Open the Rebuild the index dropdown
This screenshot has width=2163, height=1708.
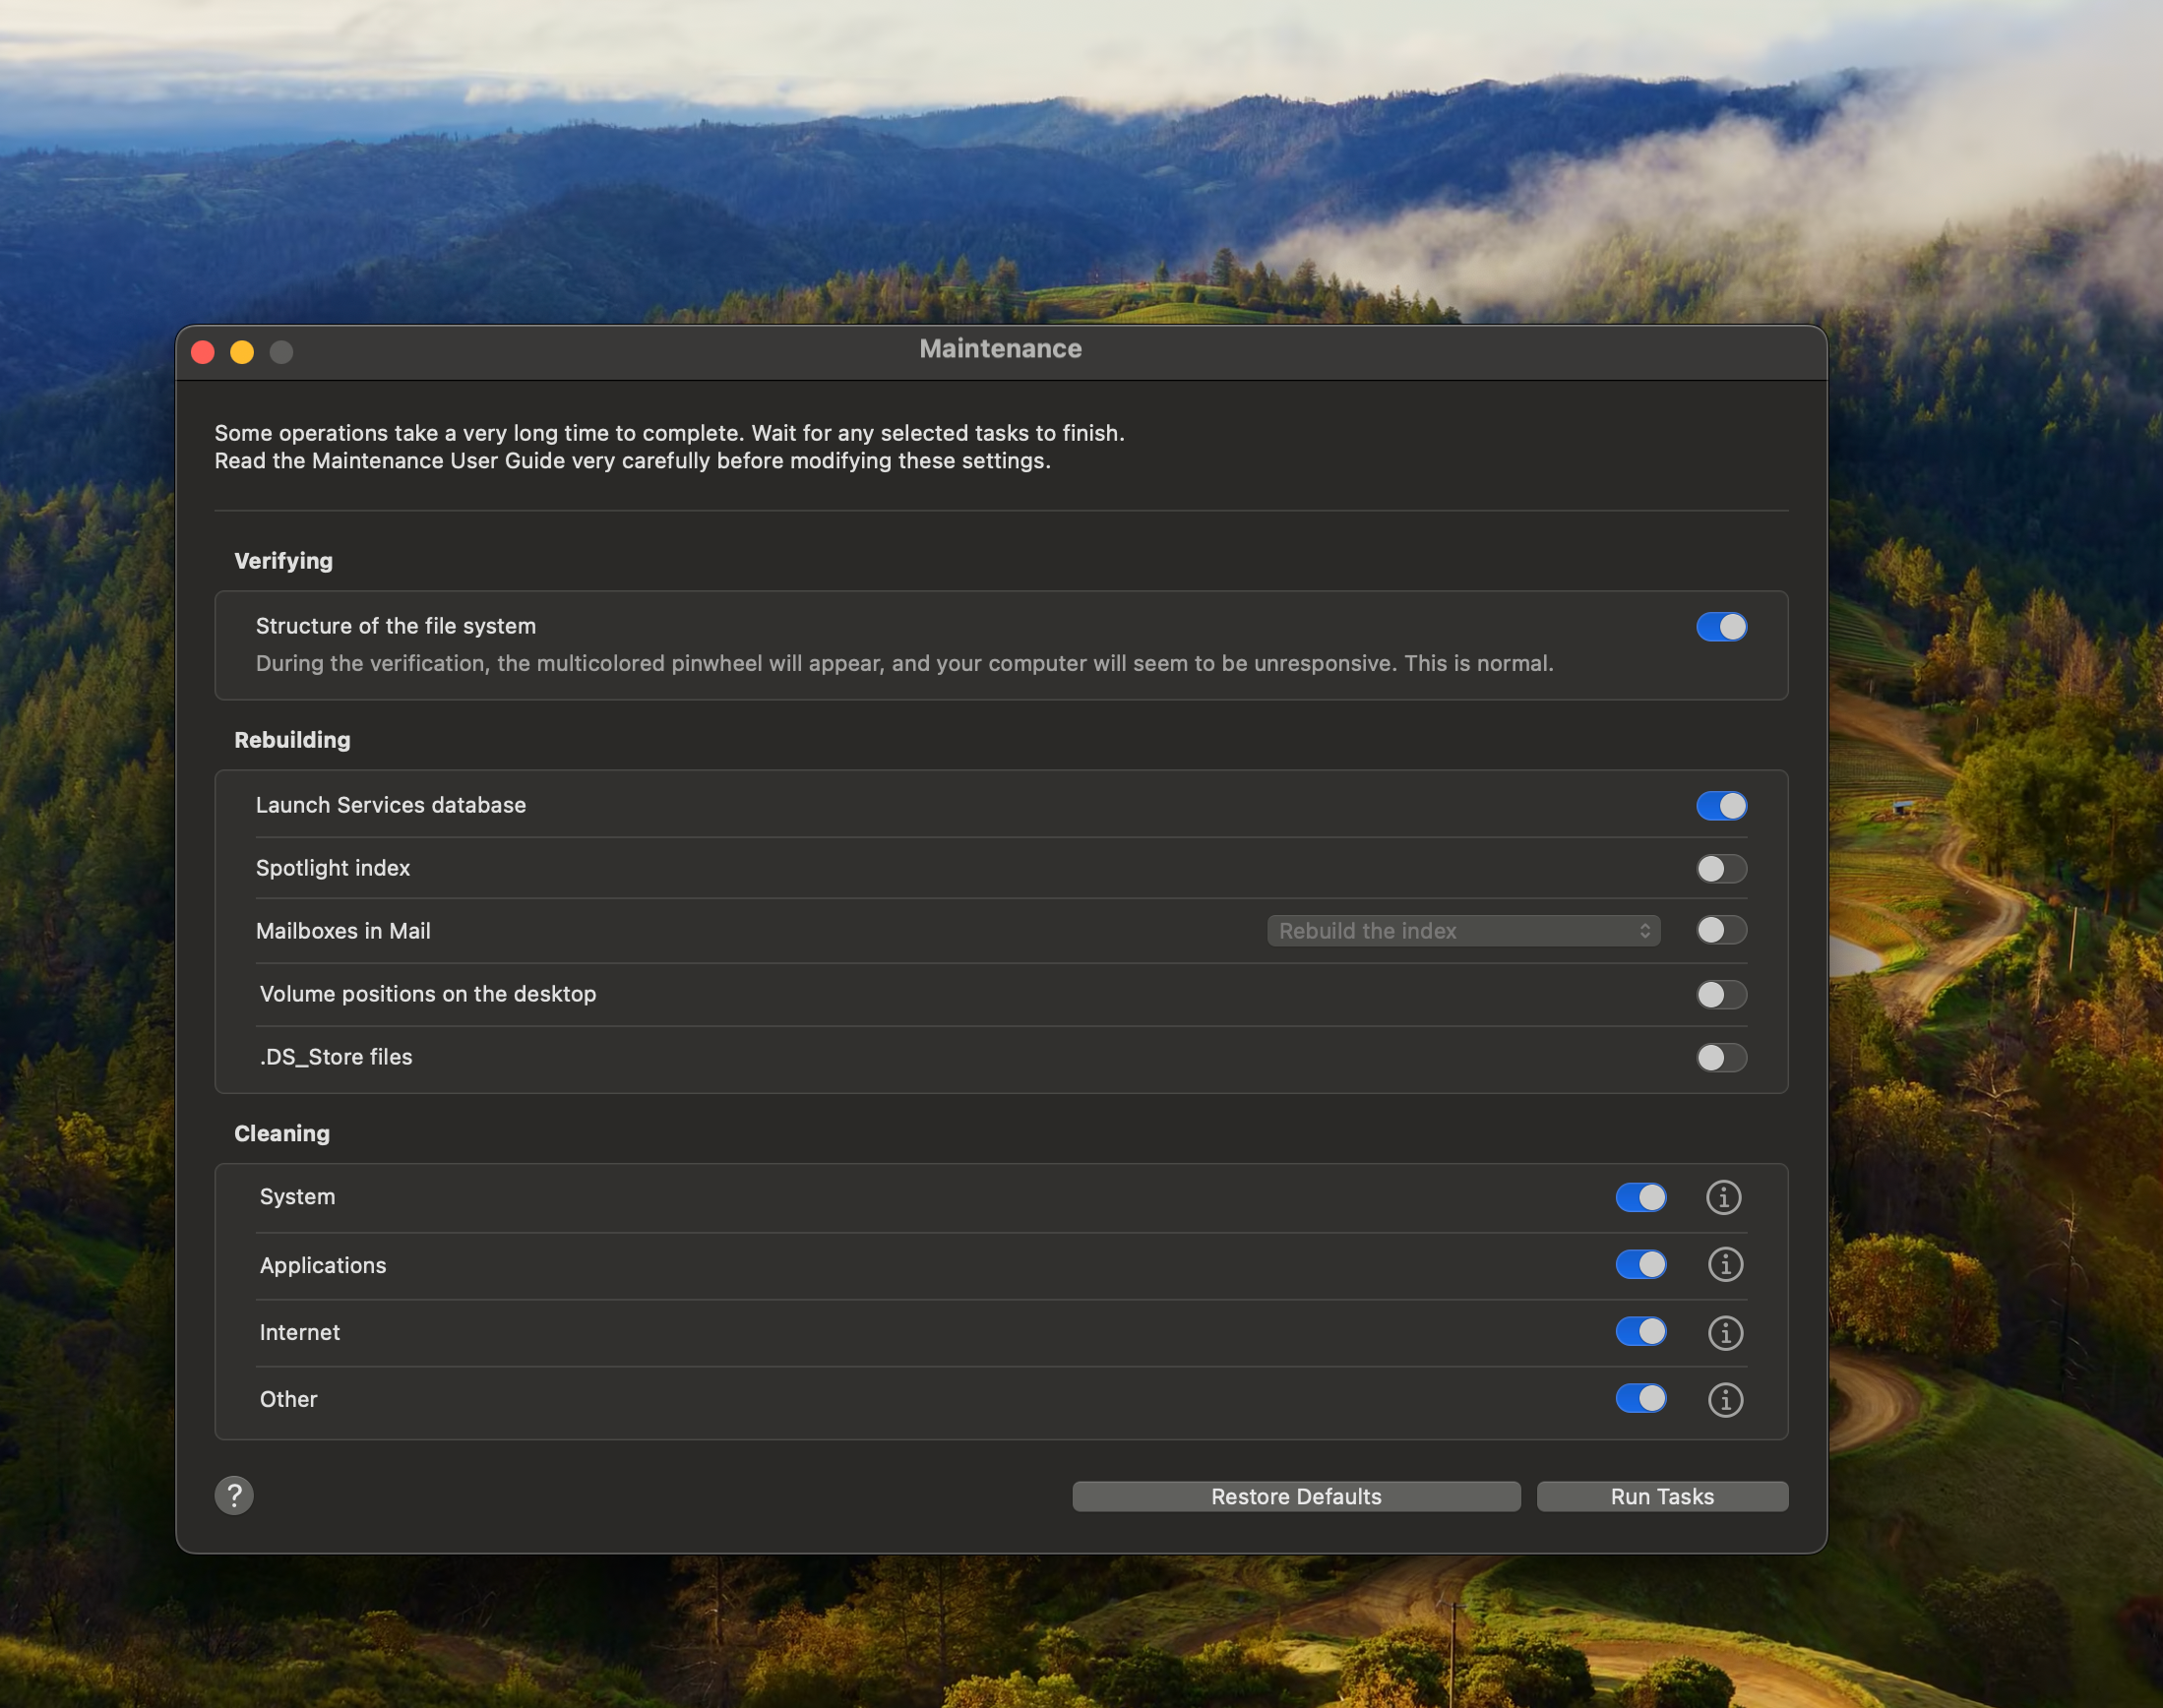1463,931
